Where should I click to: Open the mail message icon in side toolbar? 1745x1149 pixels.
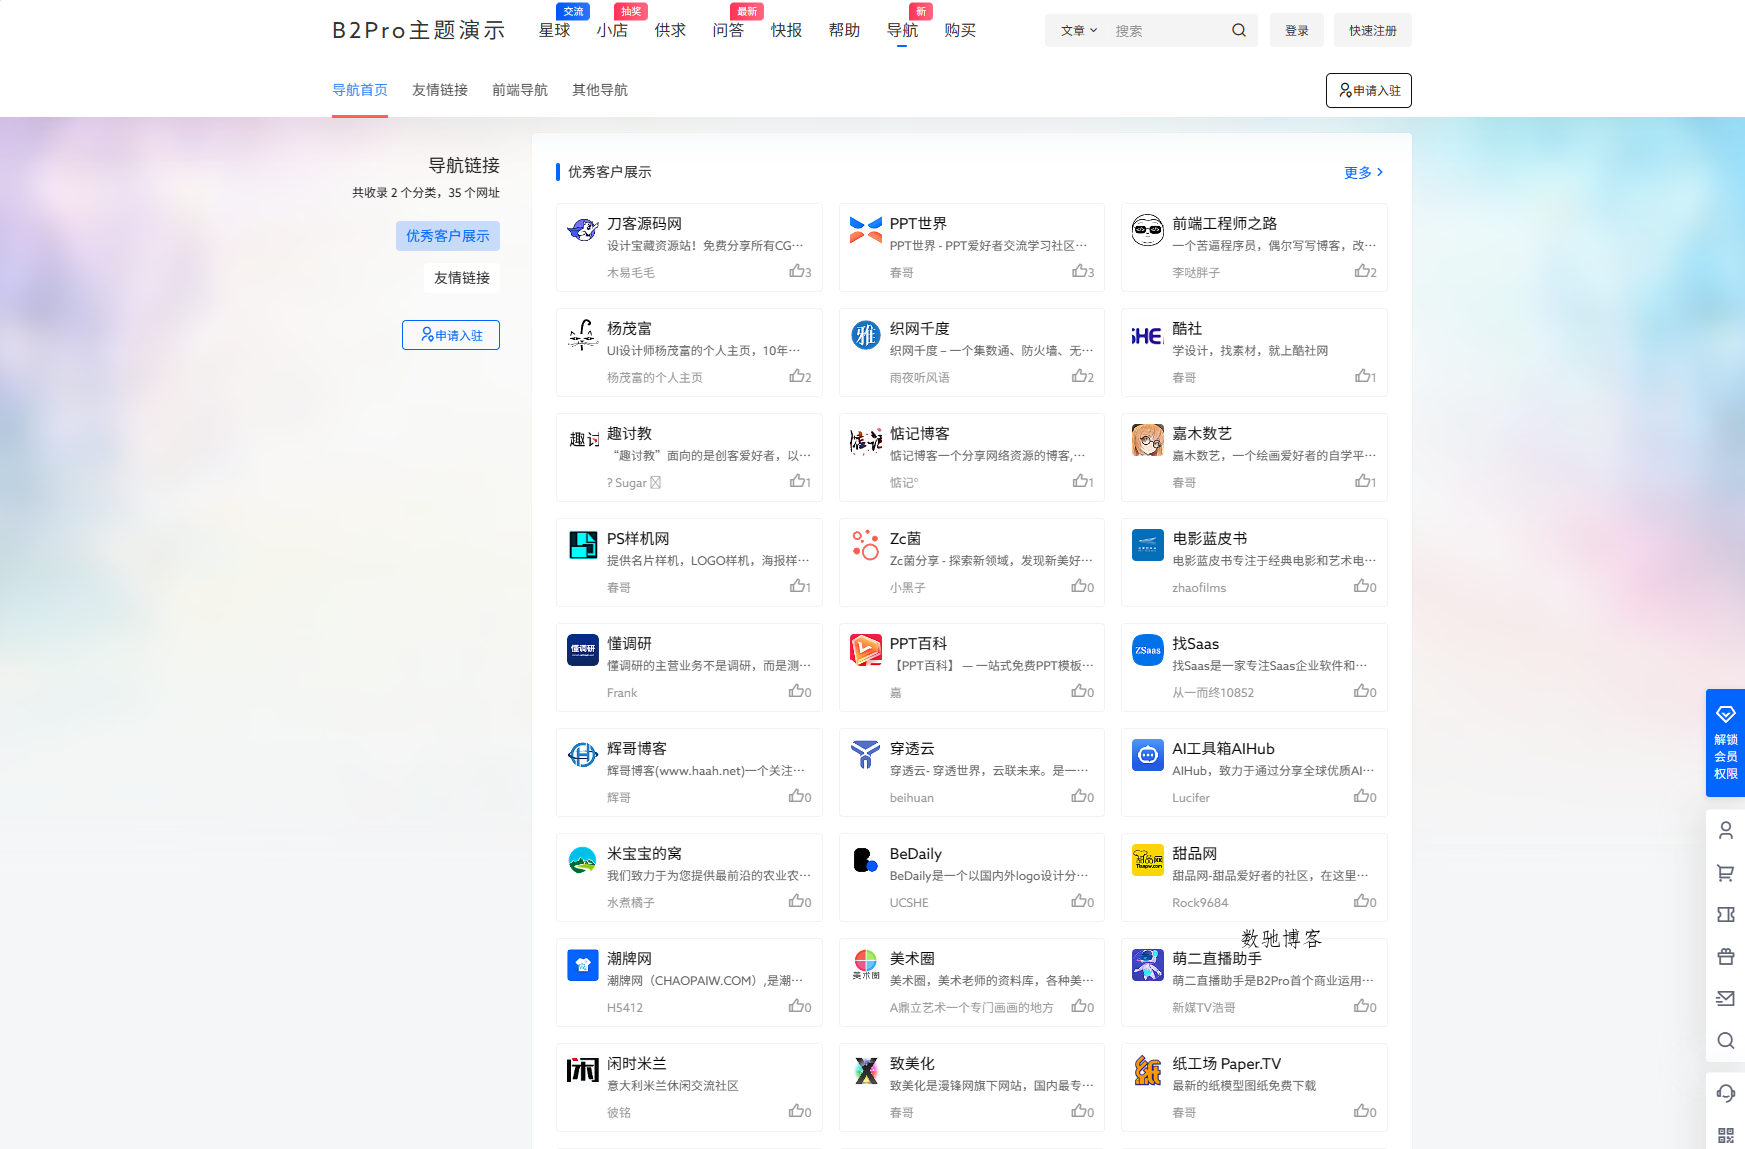1726,998
